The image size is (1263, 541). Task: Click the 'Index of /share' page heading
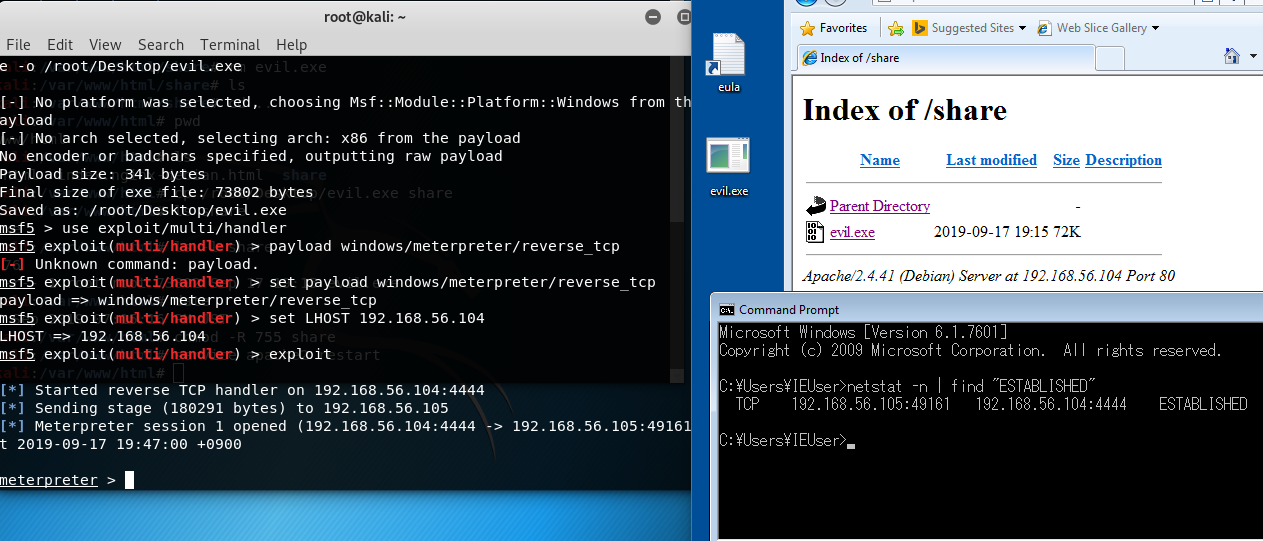pyautogui.click(x=904, y=110)
